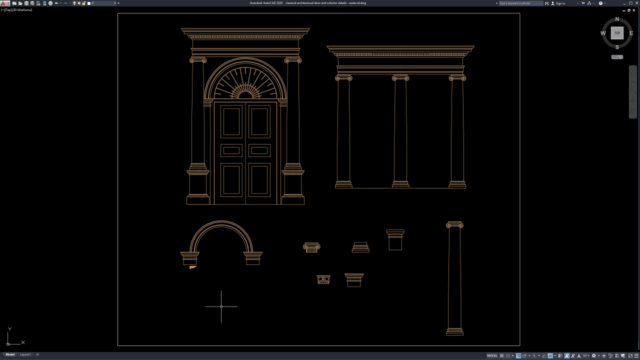The image size is (640, 360).
Task: Switch to the Layout1 tab
Action: [x=25, y=355]
